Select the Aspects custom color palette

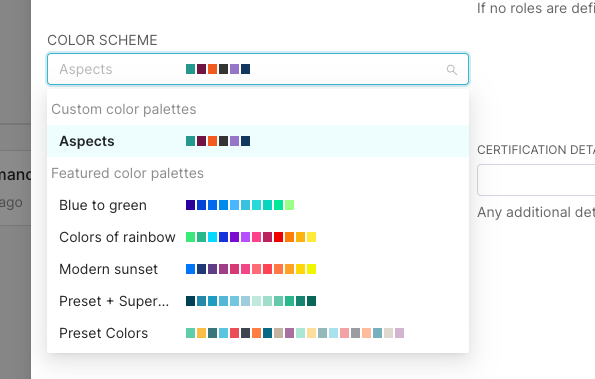pyautogui.click(x=258, y=141)
